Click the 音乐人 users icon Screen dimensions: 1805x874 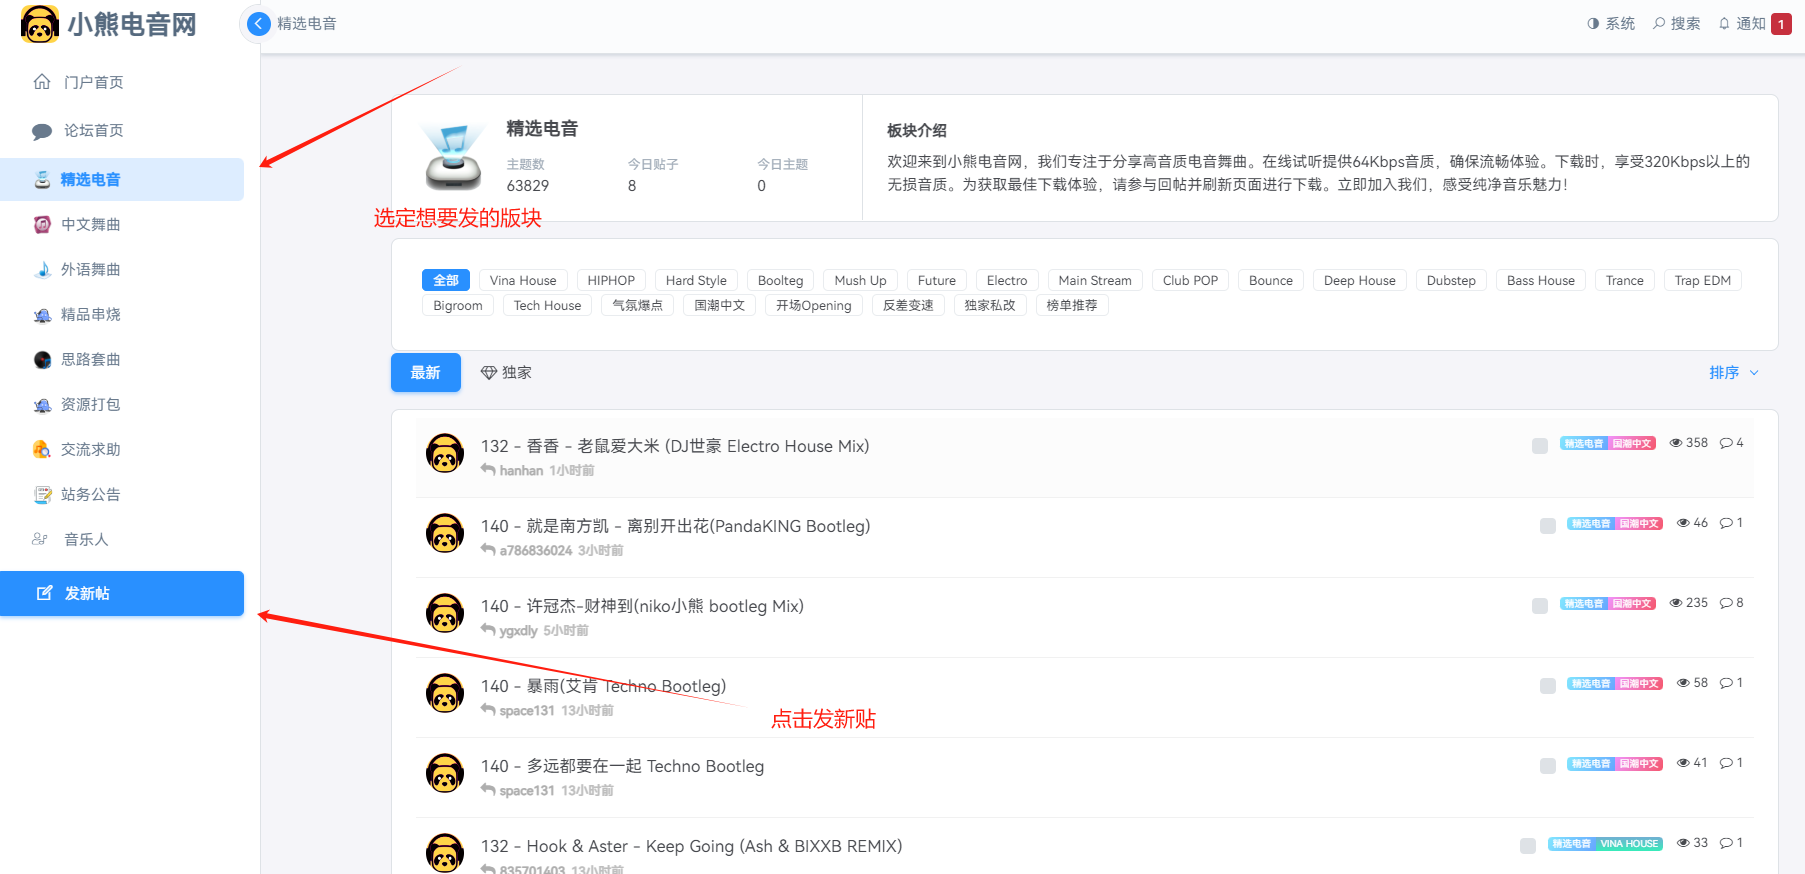40,539
